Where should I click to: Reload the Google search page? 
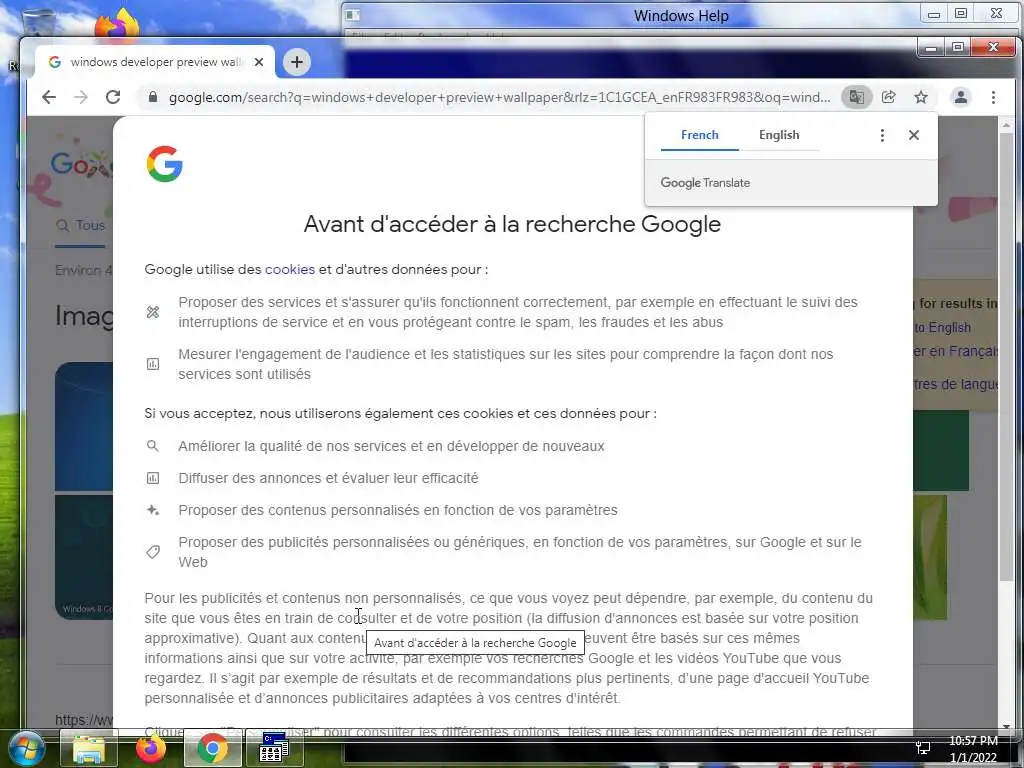[x=113, y=97]
